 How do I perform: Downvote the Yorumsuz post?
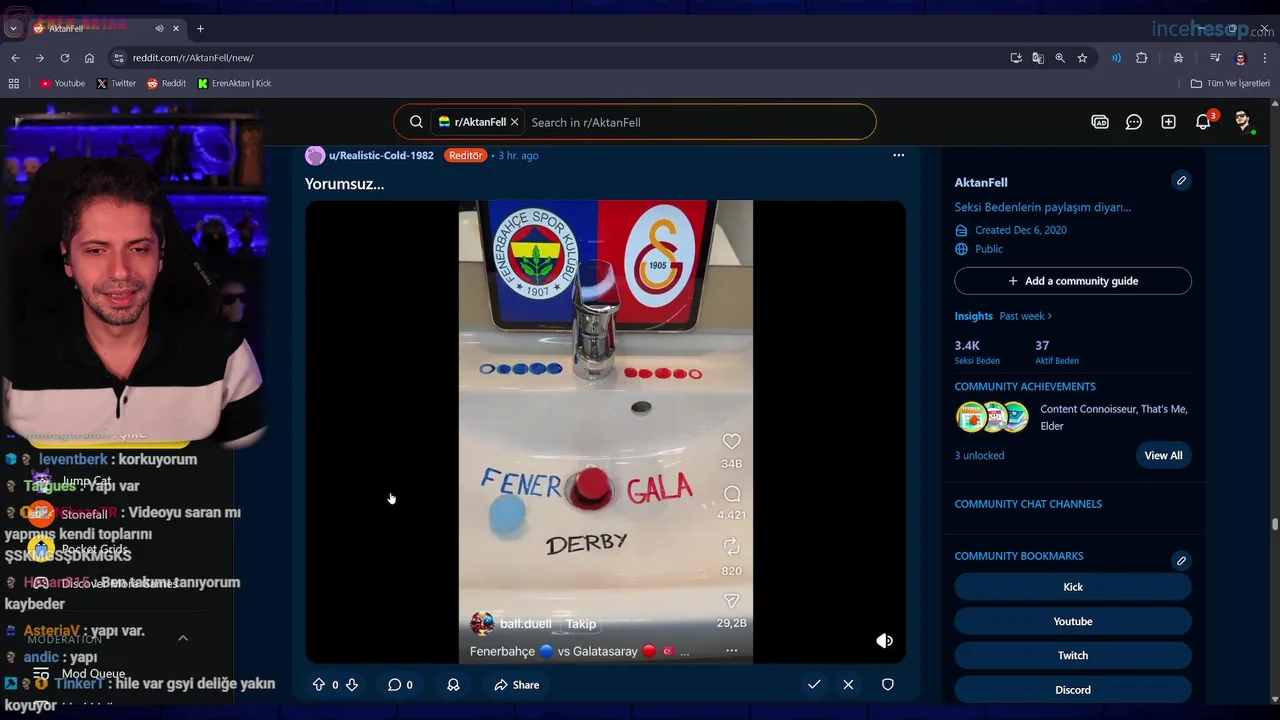point(351,685)
